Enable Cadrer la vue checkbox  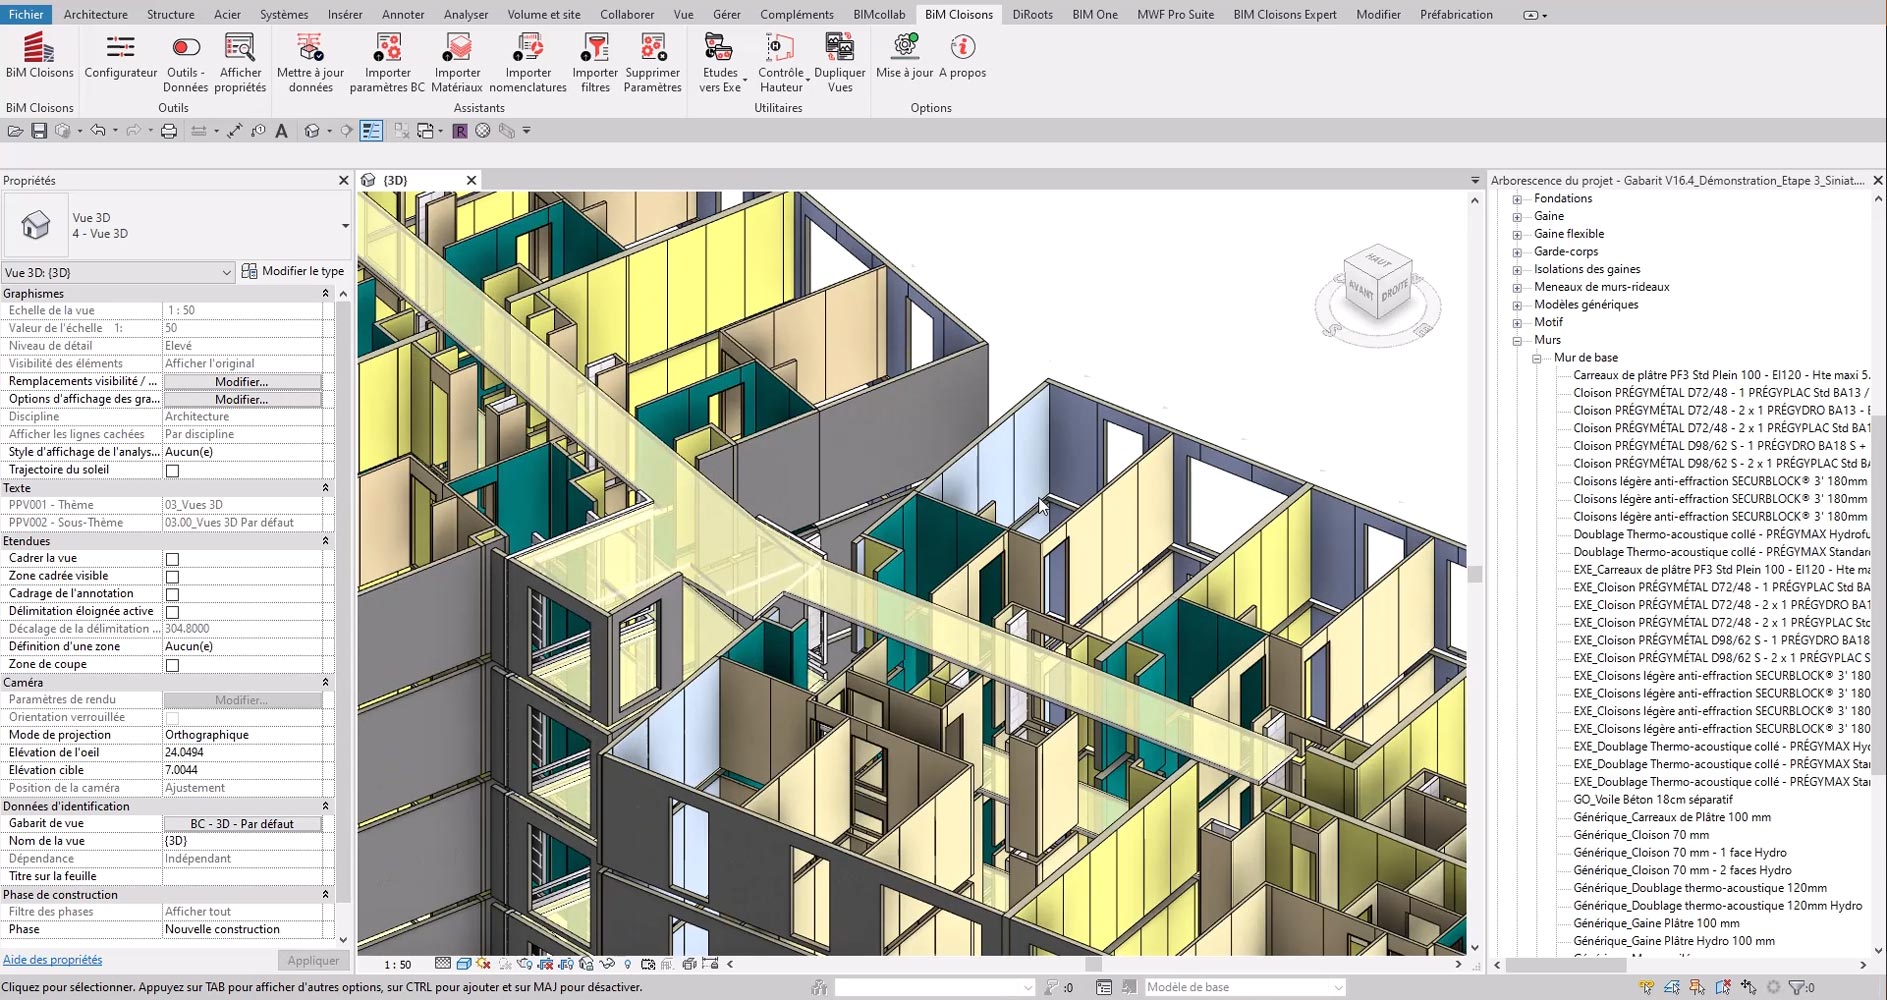172,559
